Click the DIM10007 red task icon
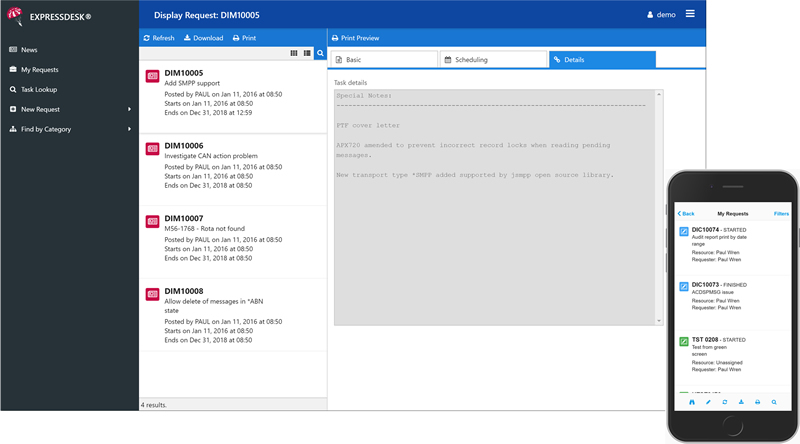 (x=153, y=221)
